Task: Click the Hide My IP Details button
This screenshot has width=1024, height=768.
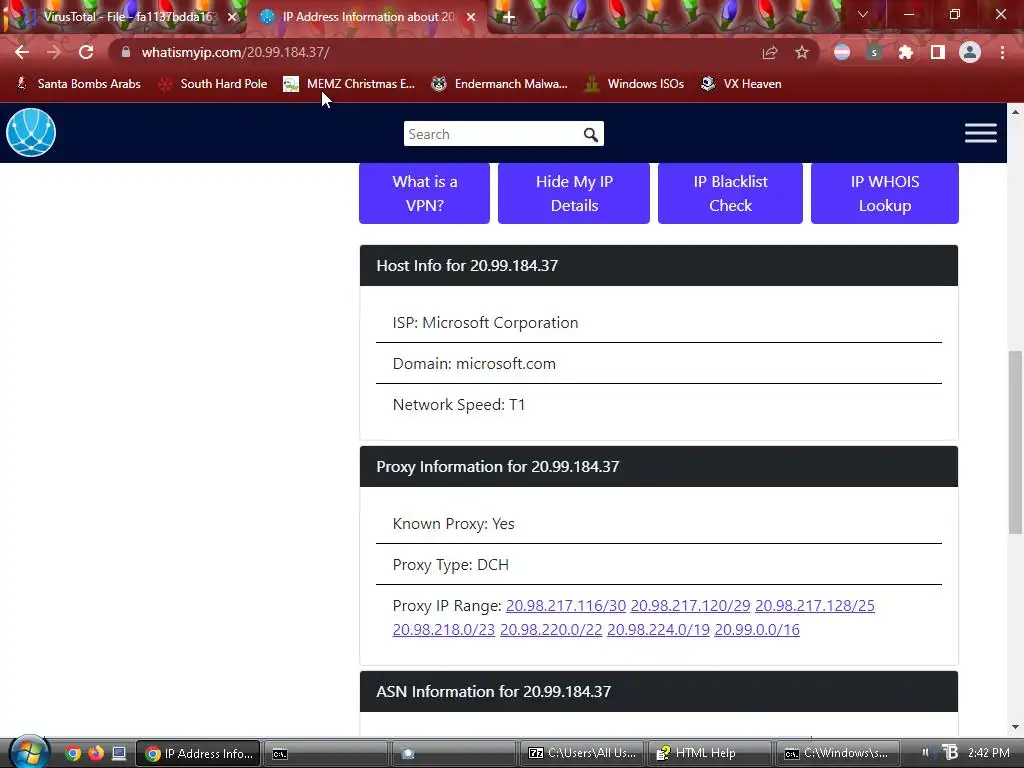Action: click(574, 193)
